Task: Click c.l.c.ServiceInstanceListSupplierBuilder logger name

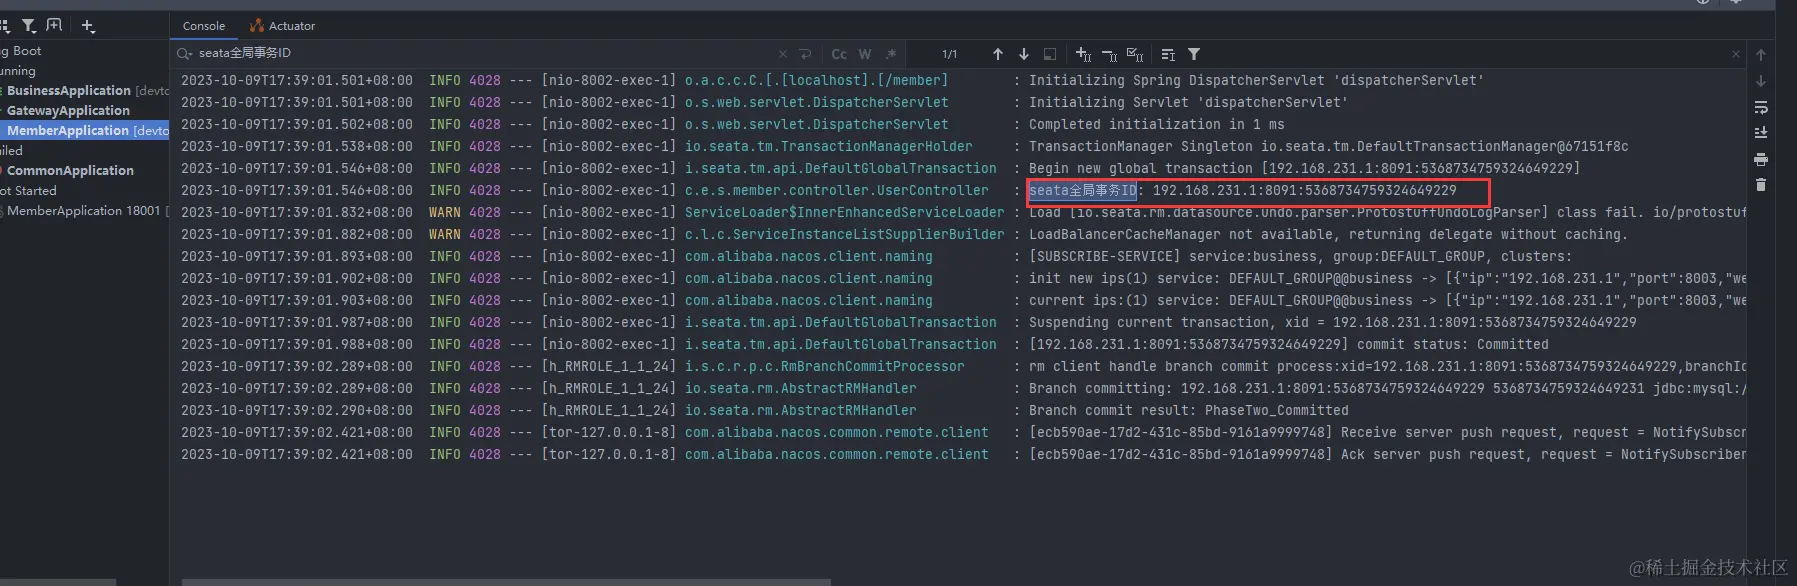Action: tap(844, 234)
